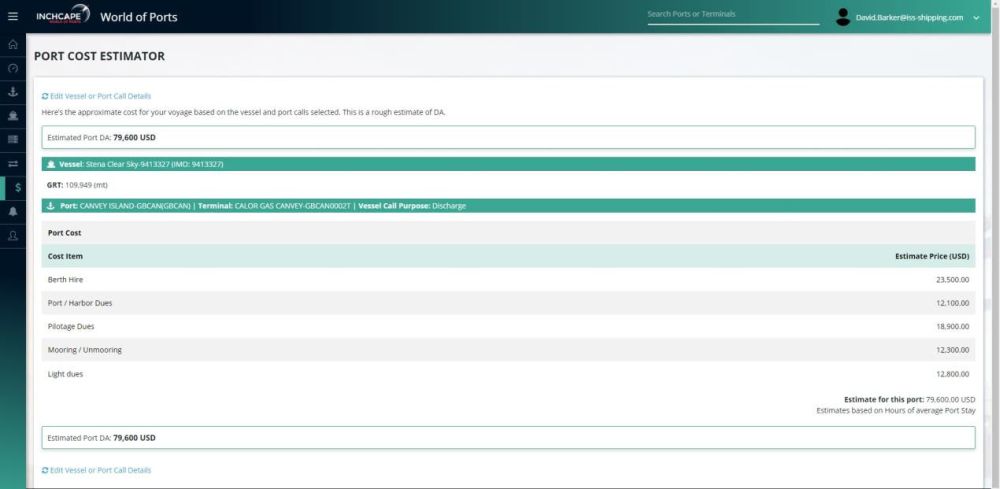The width and height of the screenshot is (1000, 489).
Task: Click the Estimate Price (USD) column header
Action: (x=932, y=256)
